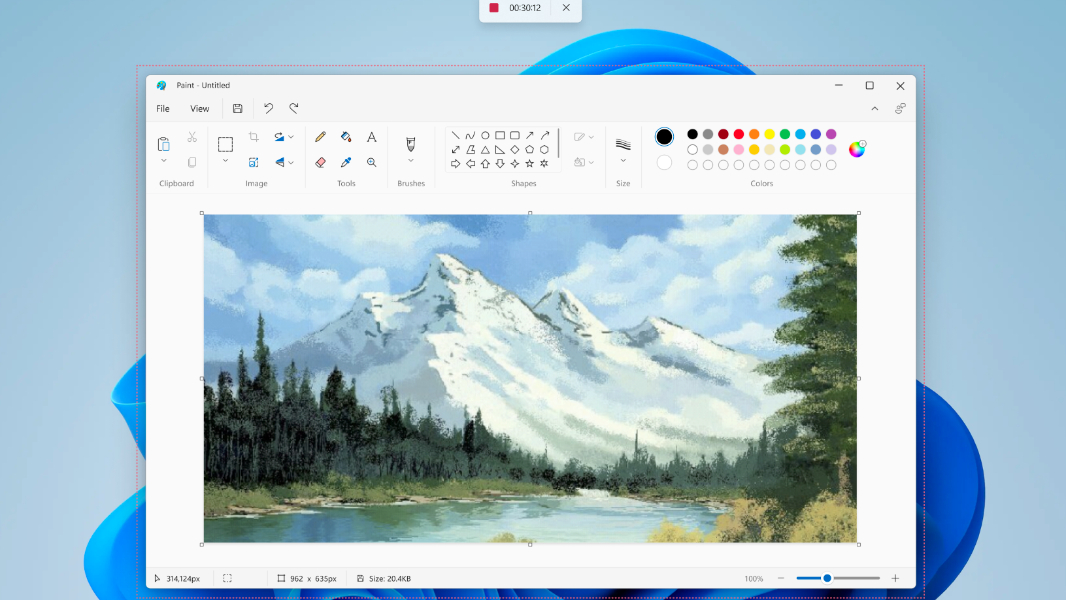The image size is (1066, 600).
Task: Pick the Rounded rectangle shape
Action: point(515,135)
